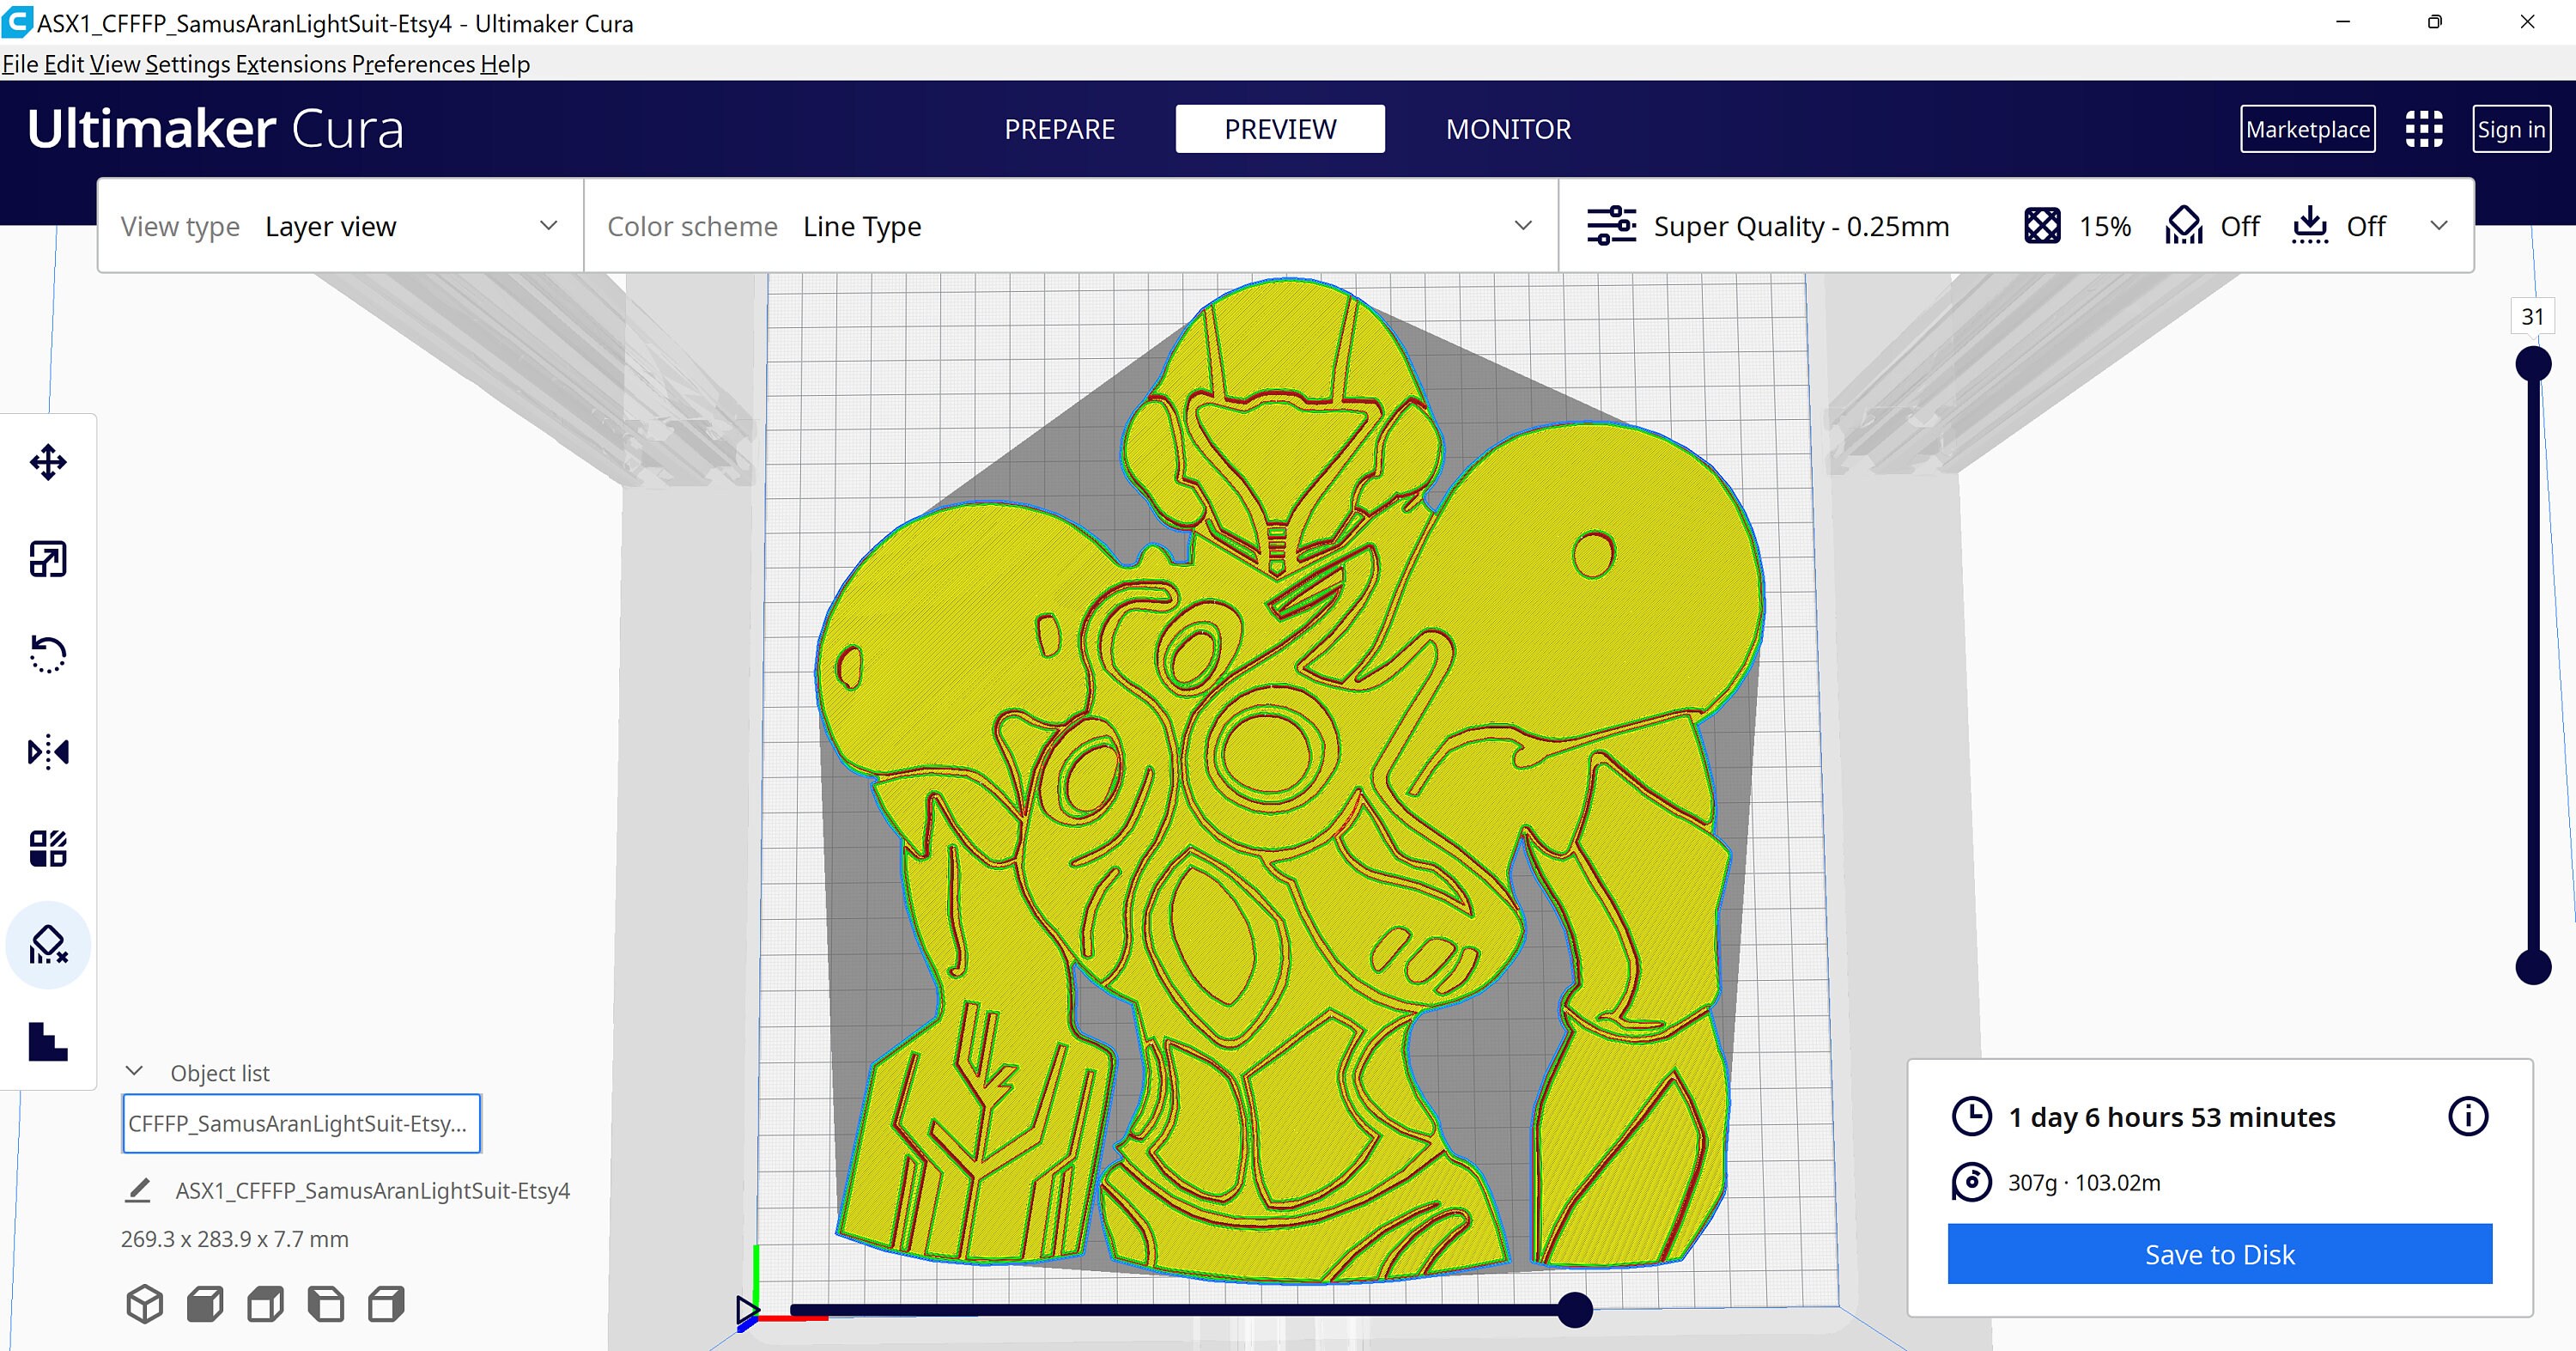The image size is (2576, 1351).
Task: Open the application switcher grid icon
Action: pyautogui.click(x=2424, y=129)
